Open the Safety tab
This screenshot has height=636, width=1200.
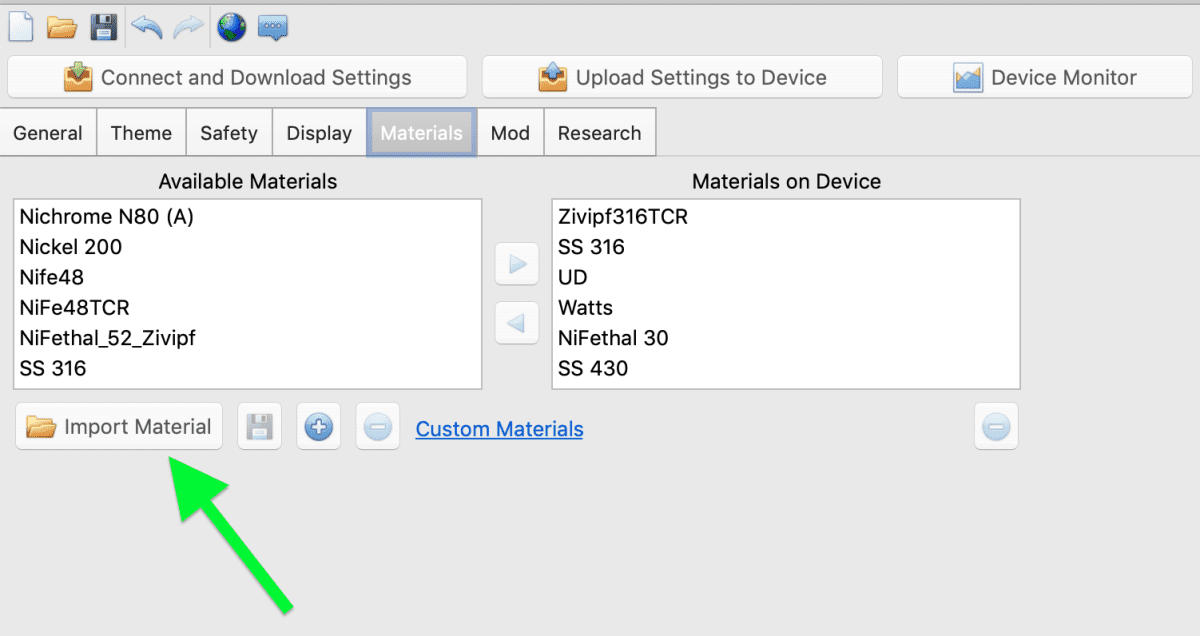[x=229, y=133]
